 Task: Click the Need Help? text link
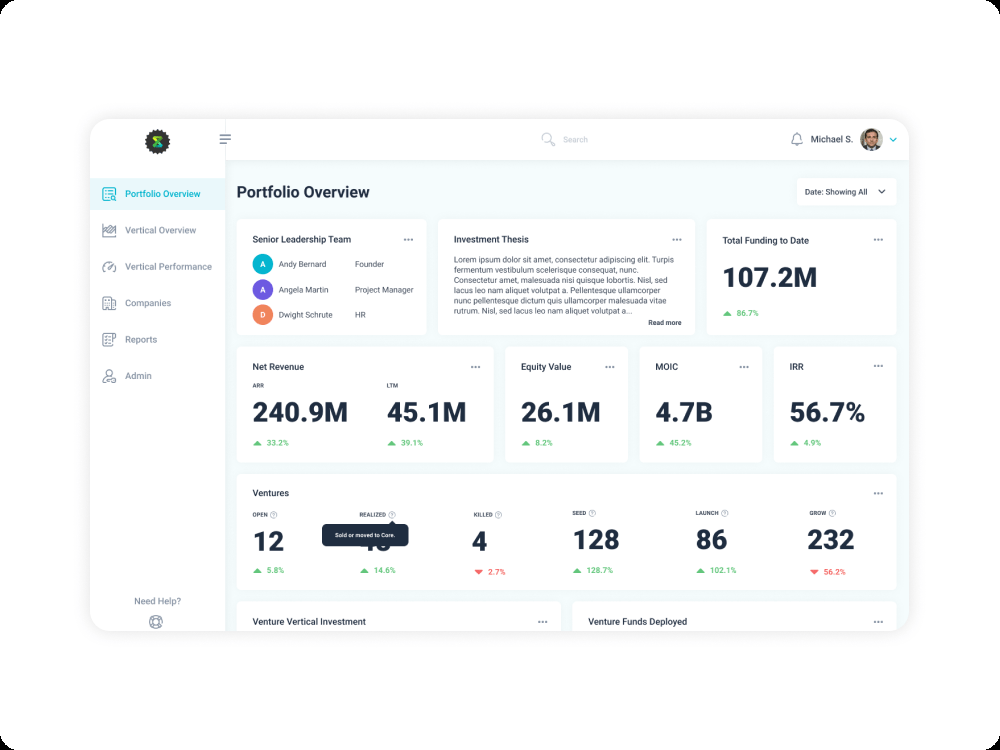(x=157, y=600)
